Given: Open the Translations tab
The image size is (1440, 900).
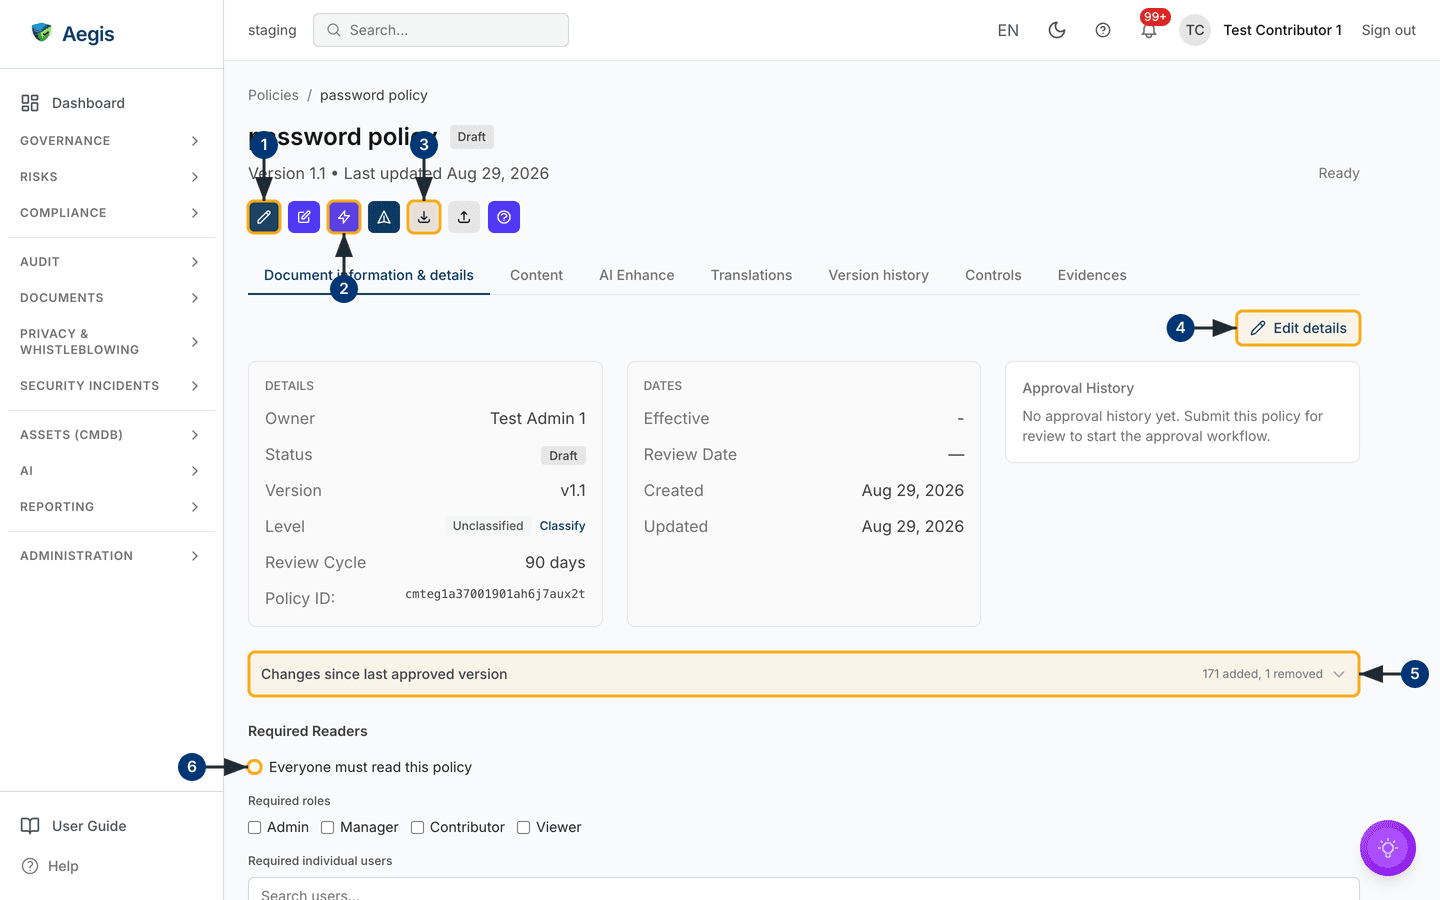Looking at the screenshot, I should (x=751, y=275).
